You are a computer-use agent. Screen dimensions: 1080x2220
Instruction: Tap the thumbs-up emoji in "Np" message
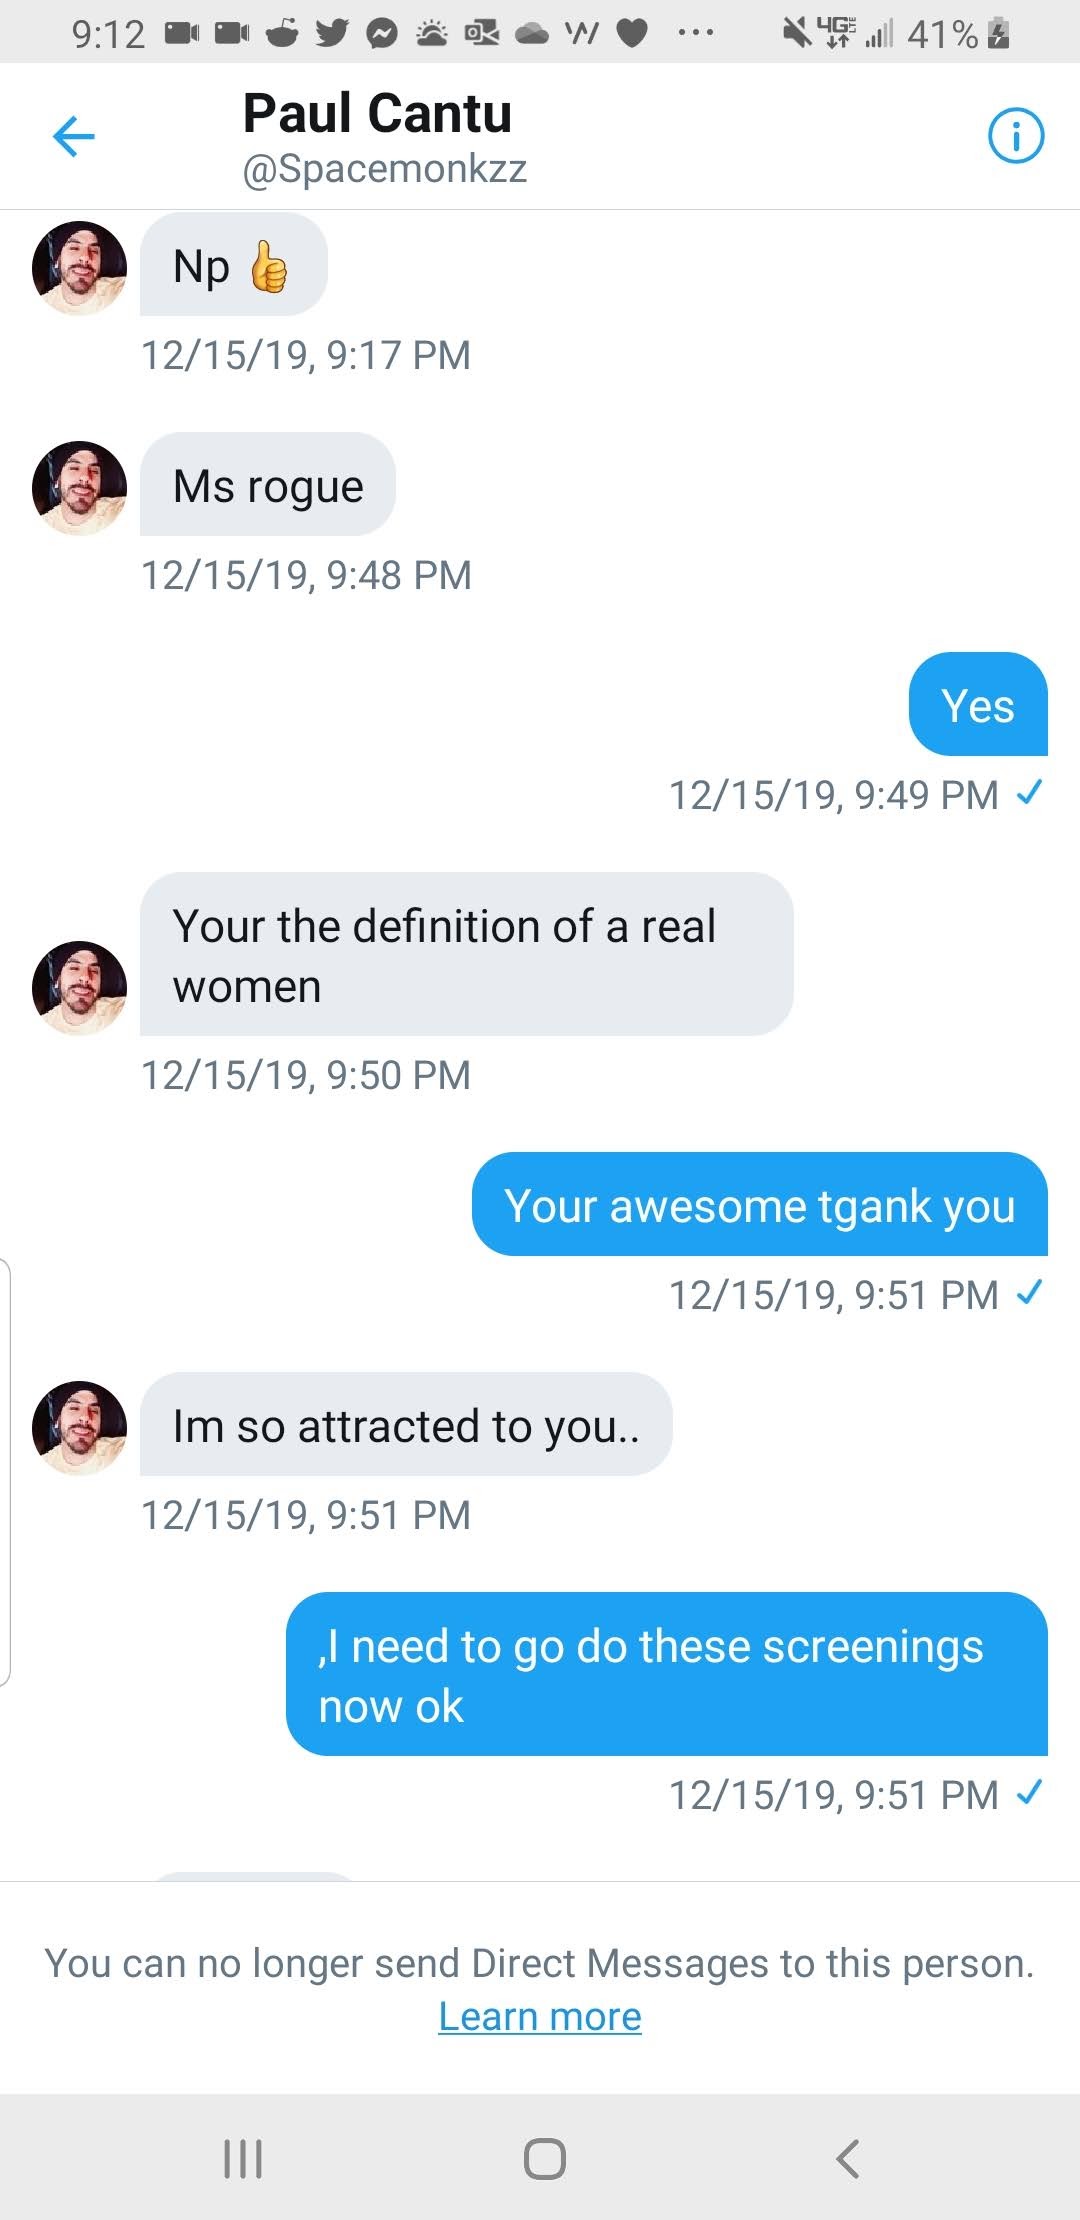[268, 267]
